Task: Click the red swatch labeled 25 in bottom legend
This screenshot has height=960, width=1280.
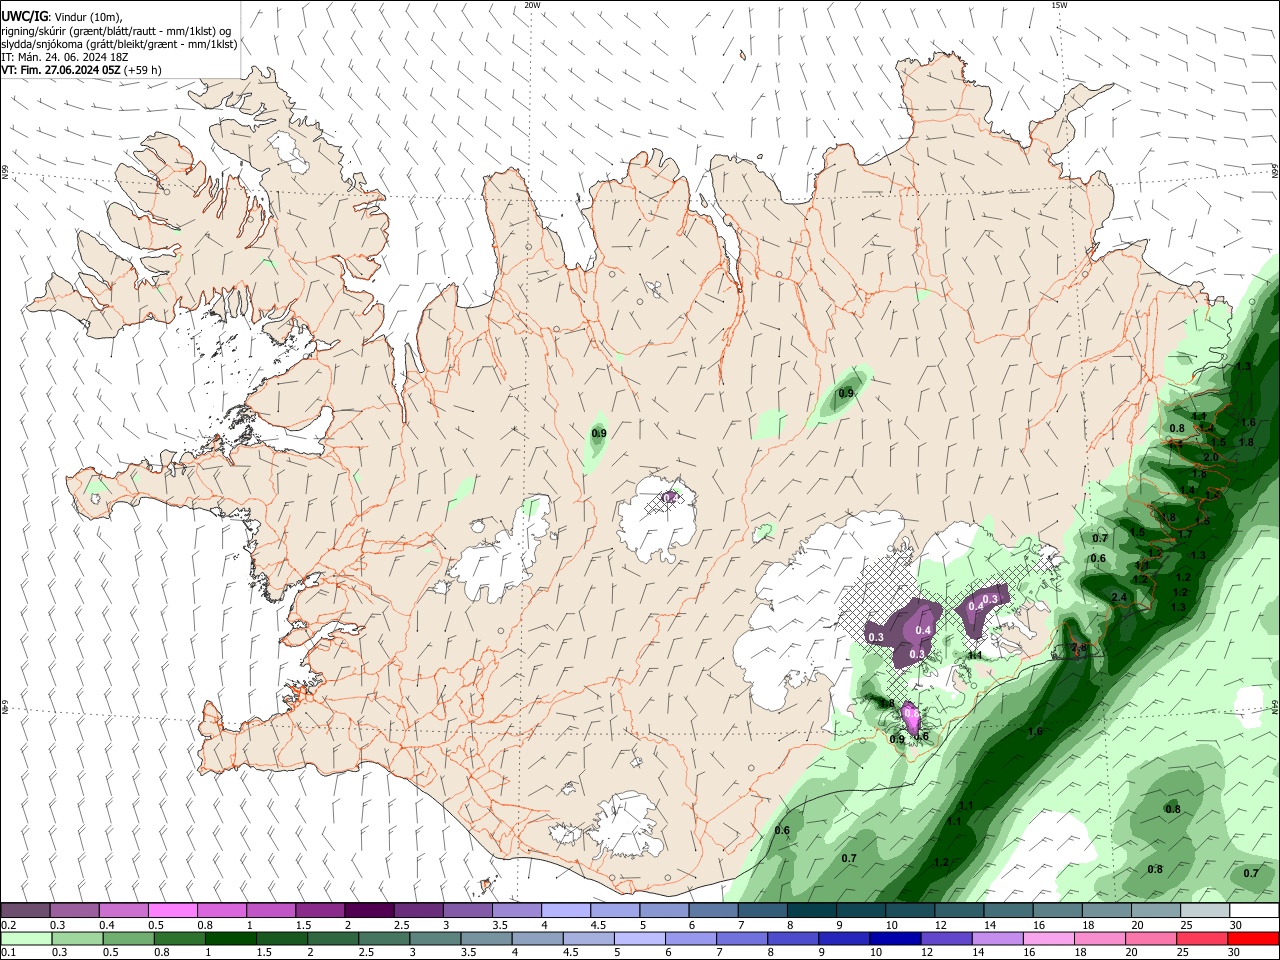Action: click(1202, 938)
